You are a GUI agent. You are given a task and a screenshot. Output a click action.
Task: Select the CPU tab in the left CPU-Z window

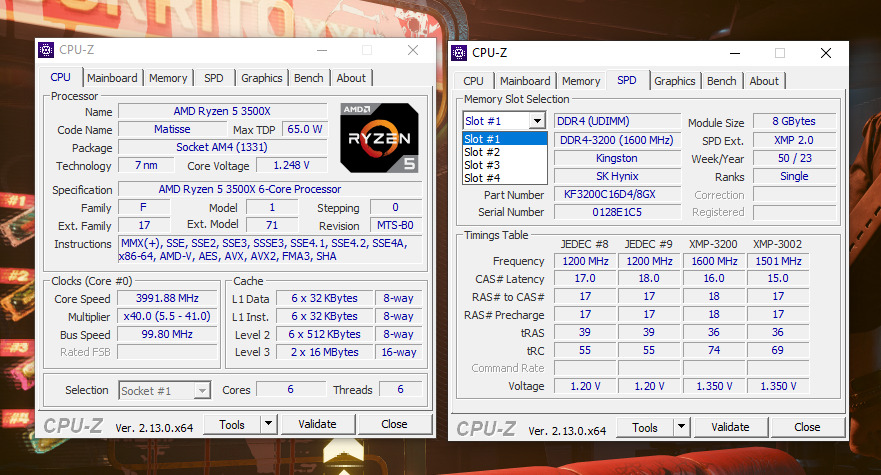point(61,77)
